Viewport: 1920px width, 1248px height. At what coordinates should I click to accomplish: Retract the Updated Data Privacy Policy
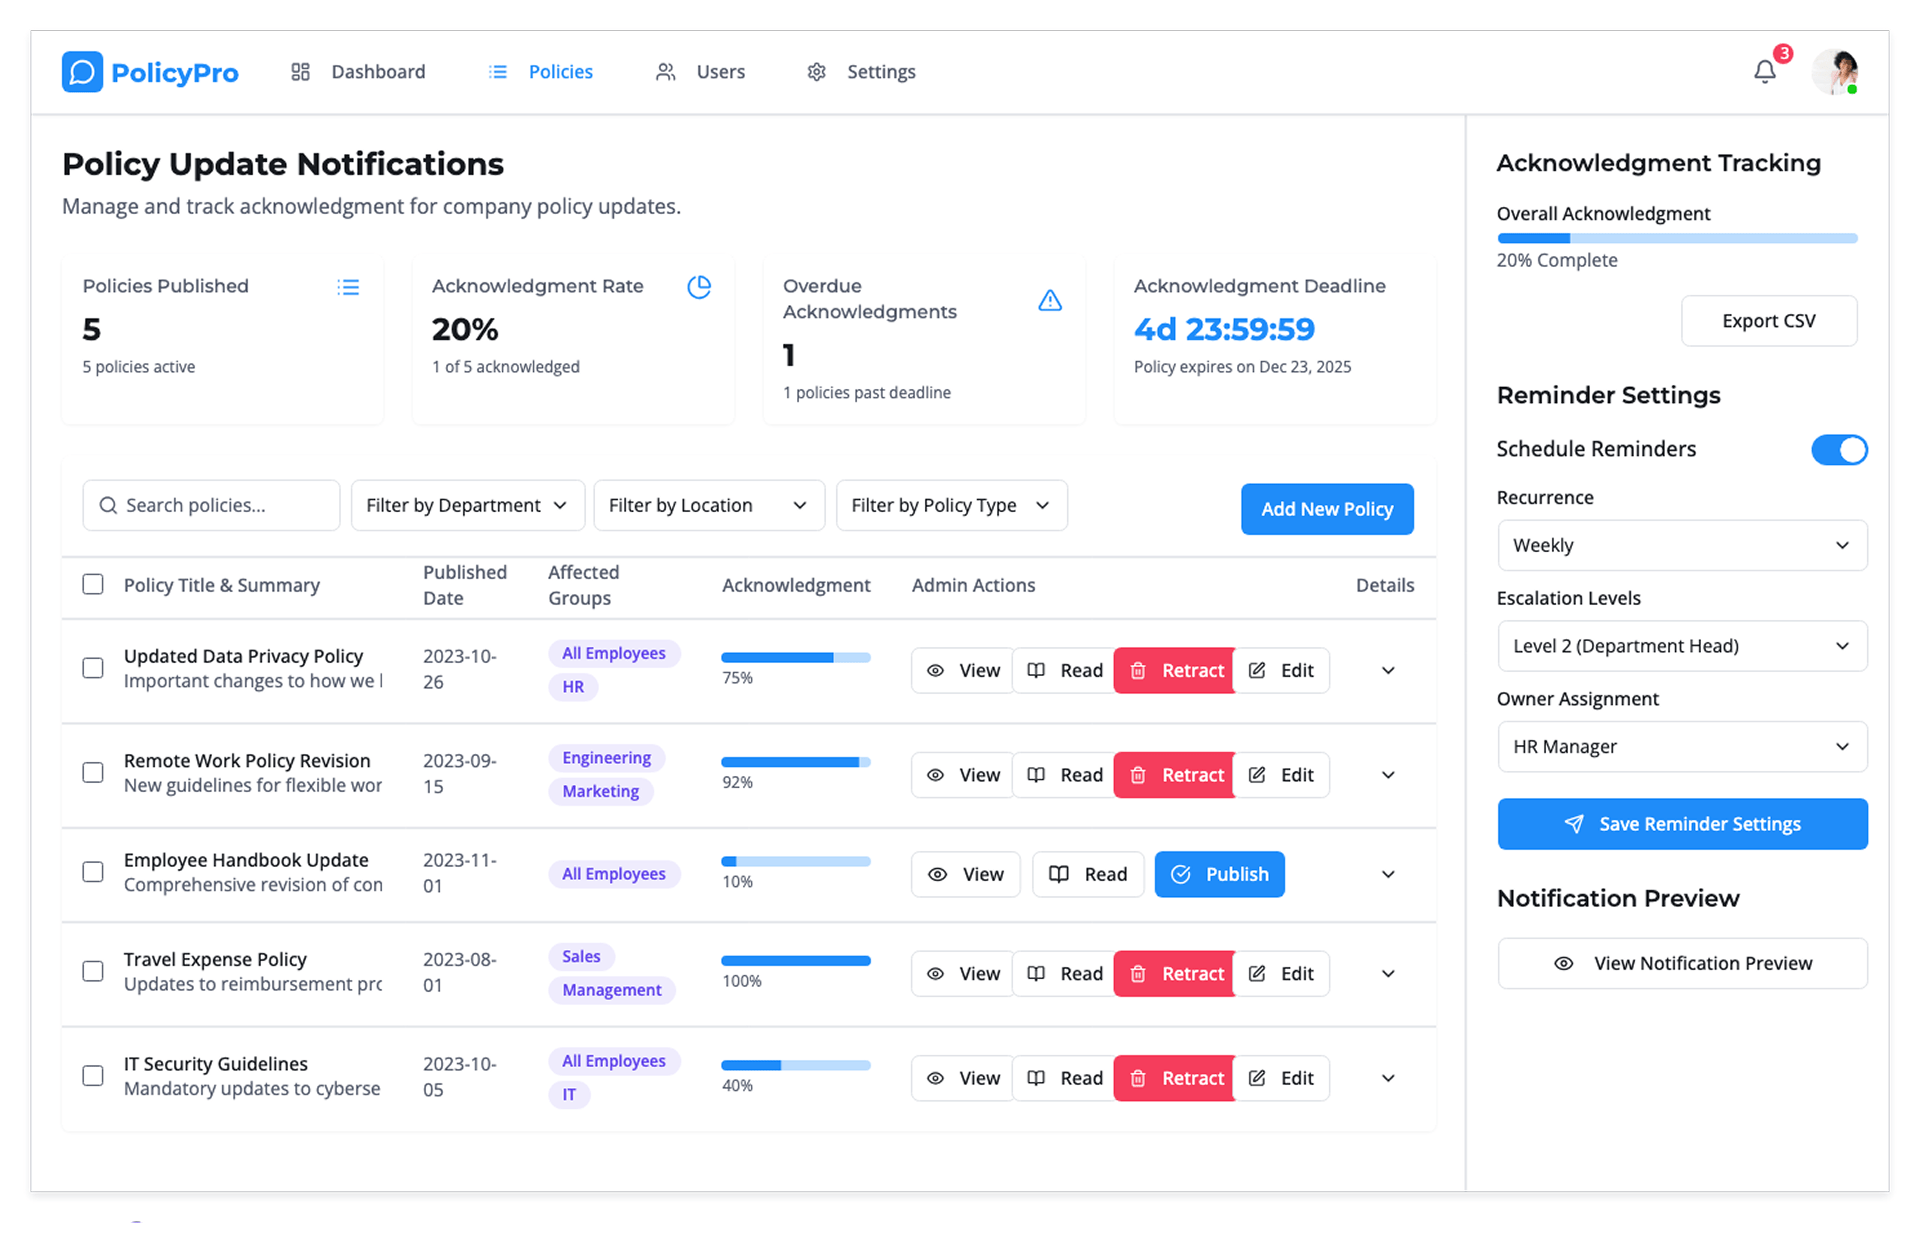(x=1175, y=671)
